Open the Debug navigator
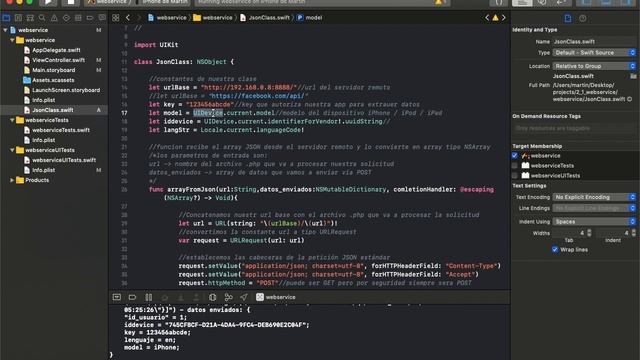This screenshot has width=640, height=360. pyautogui.click(x=78, y=18)
